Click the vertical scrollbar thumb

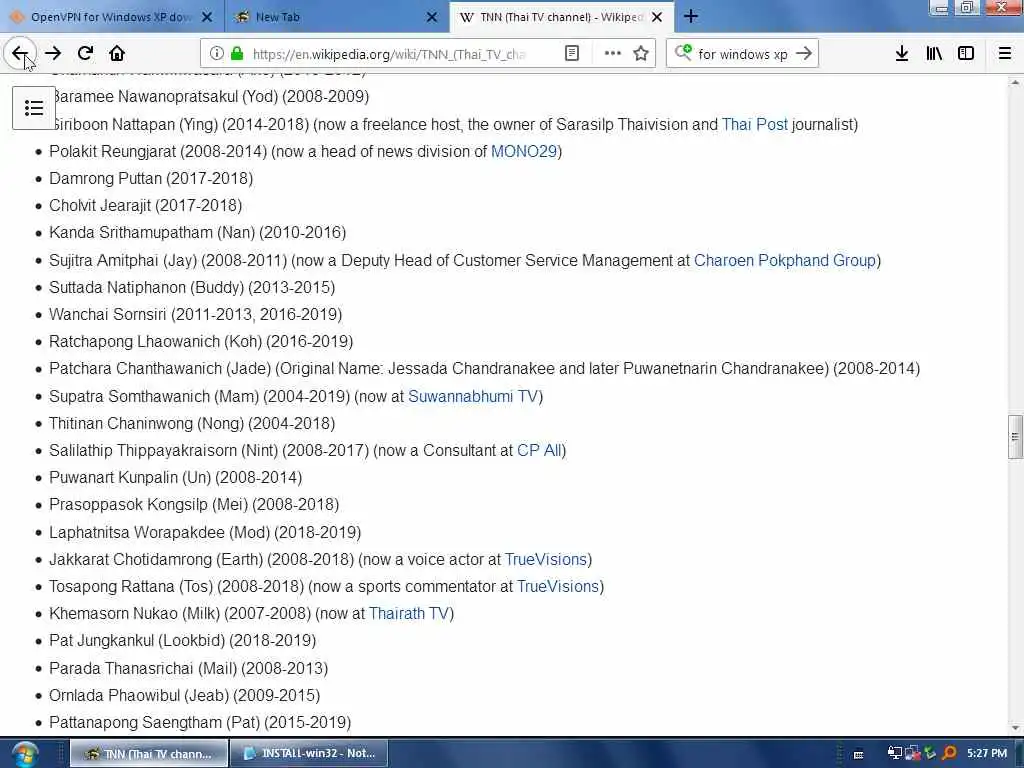pos(1015,437)
